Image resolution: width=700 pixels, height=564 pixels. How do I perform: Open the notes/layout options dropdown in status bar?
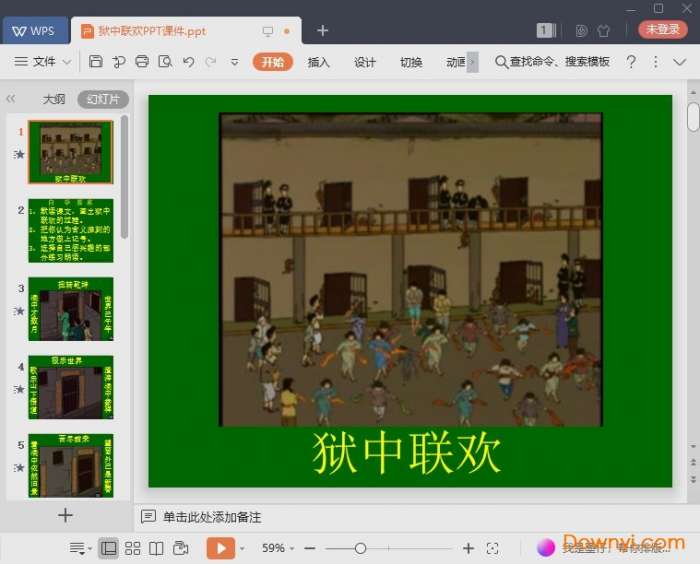80,548
